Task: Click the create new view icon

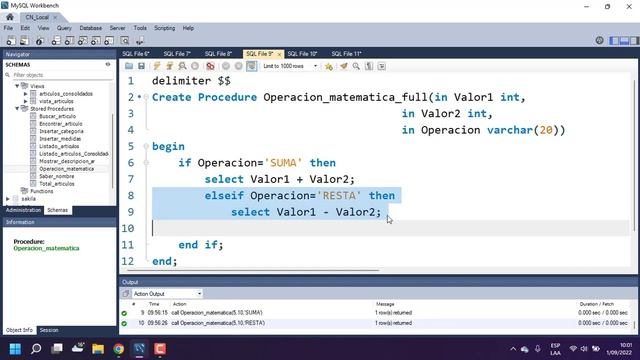Action: (x=82, y=41)
